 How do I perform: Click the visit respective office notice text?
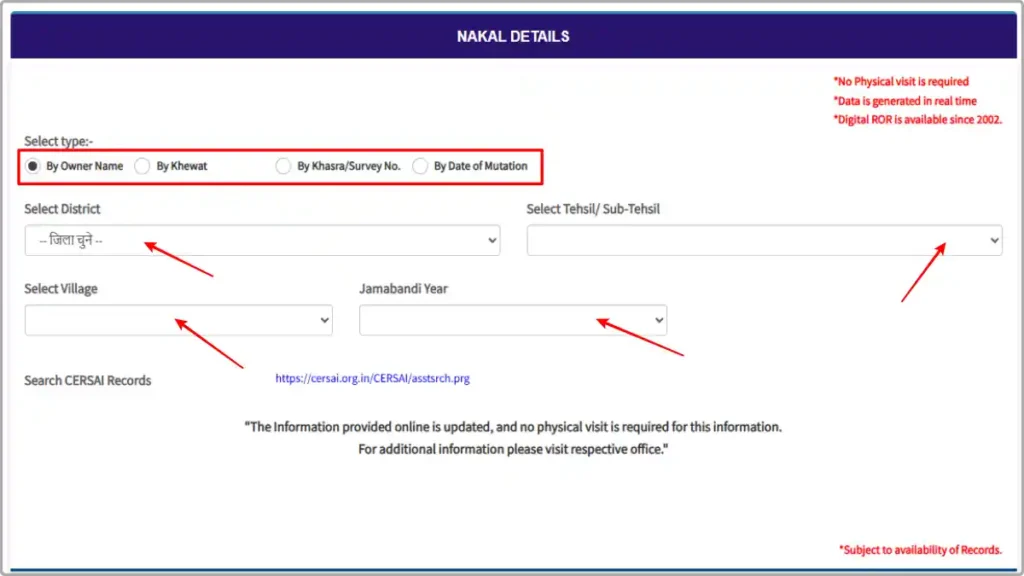(512, 449)
